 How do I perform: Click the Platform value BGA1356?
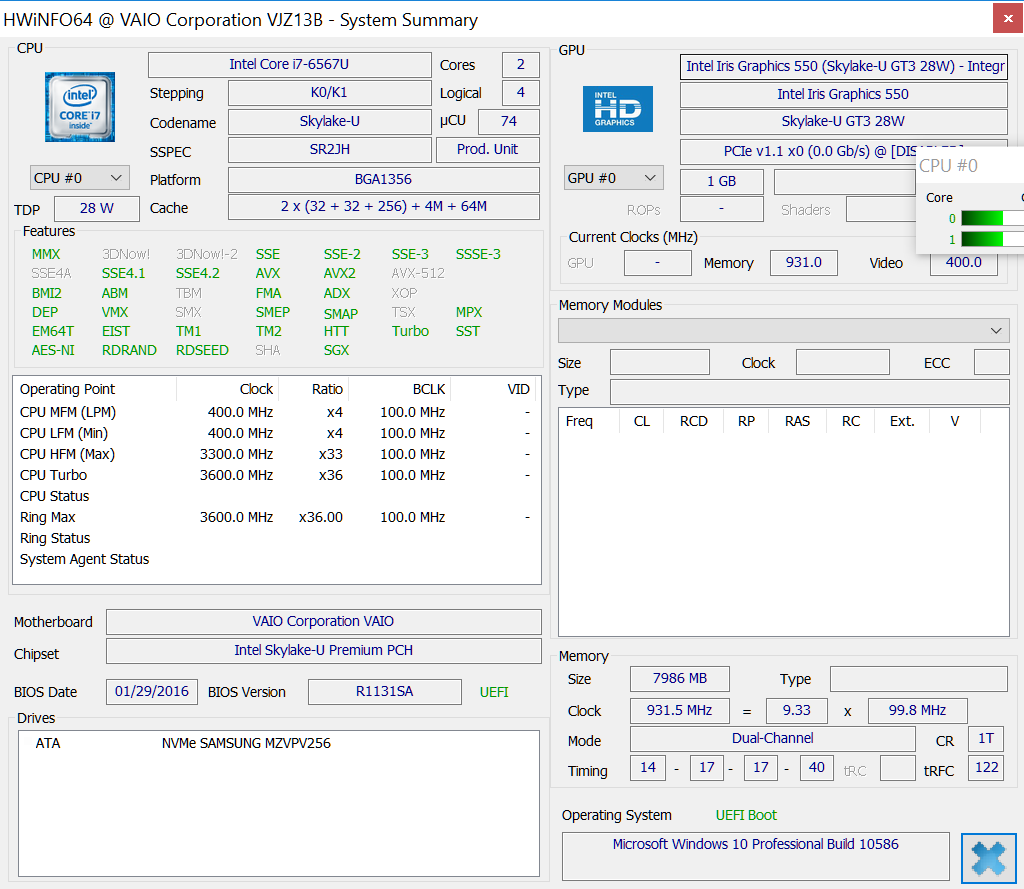tap(383, 180)
